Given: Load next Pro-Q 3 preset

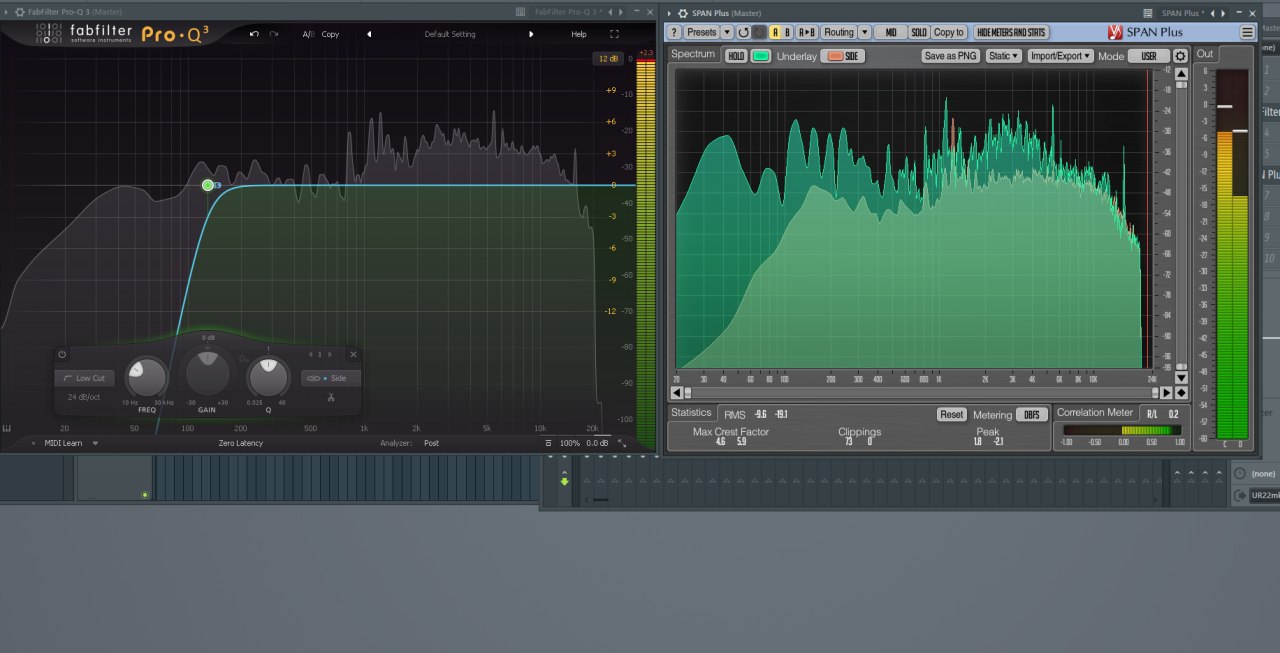Looking at the screenshot, I should point(531,34).
